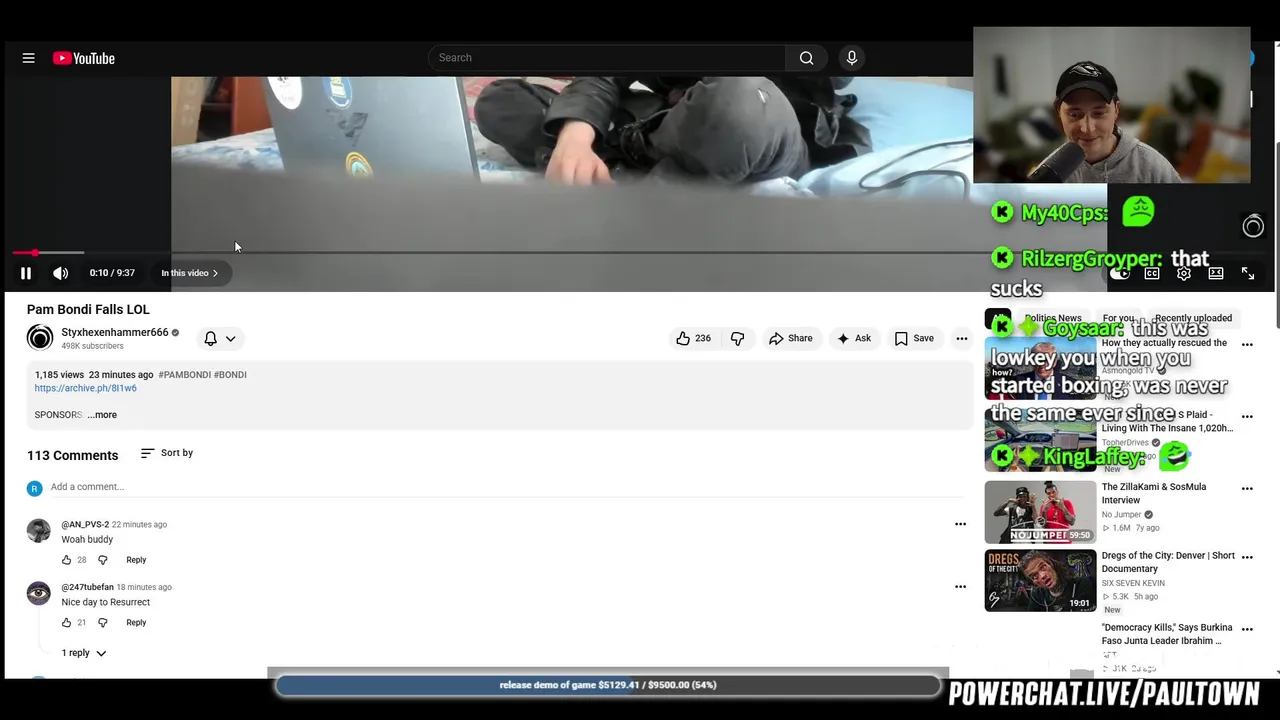
Task: Open options for @247tubefan comment
Action: coord(960,587)
